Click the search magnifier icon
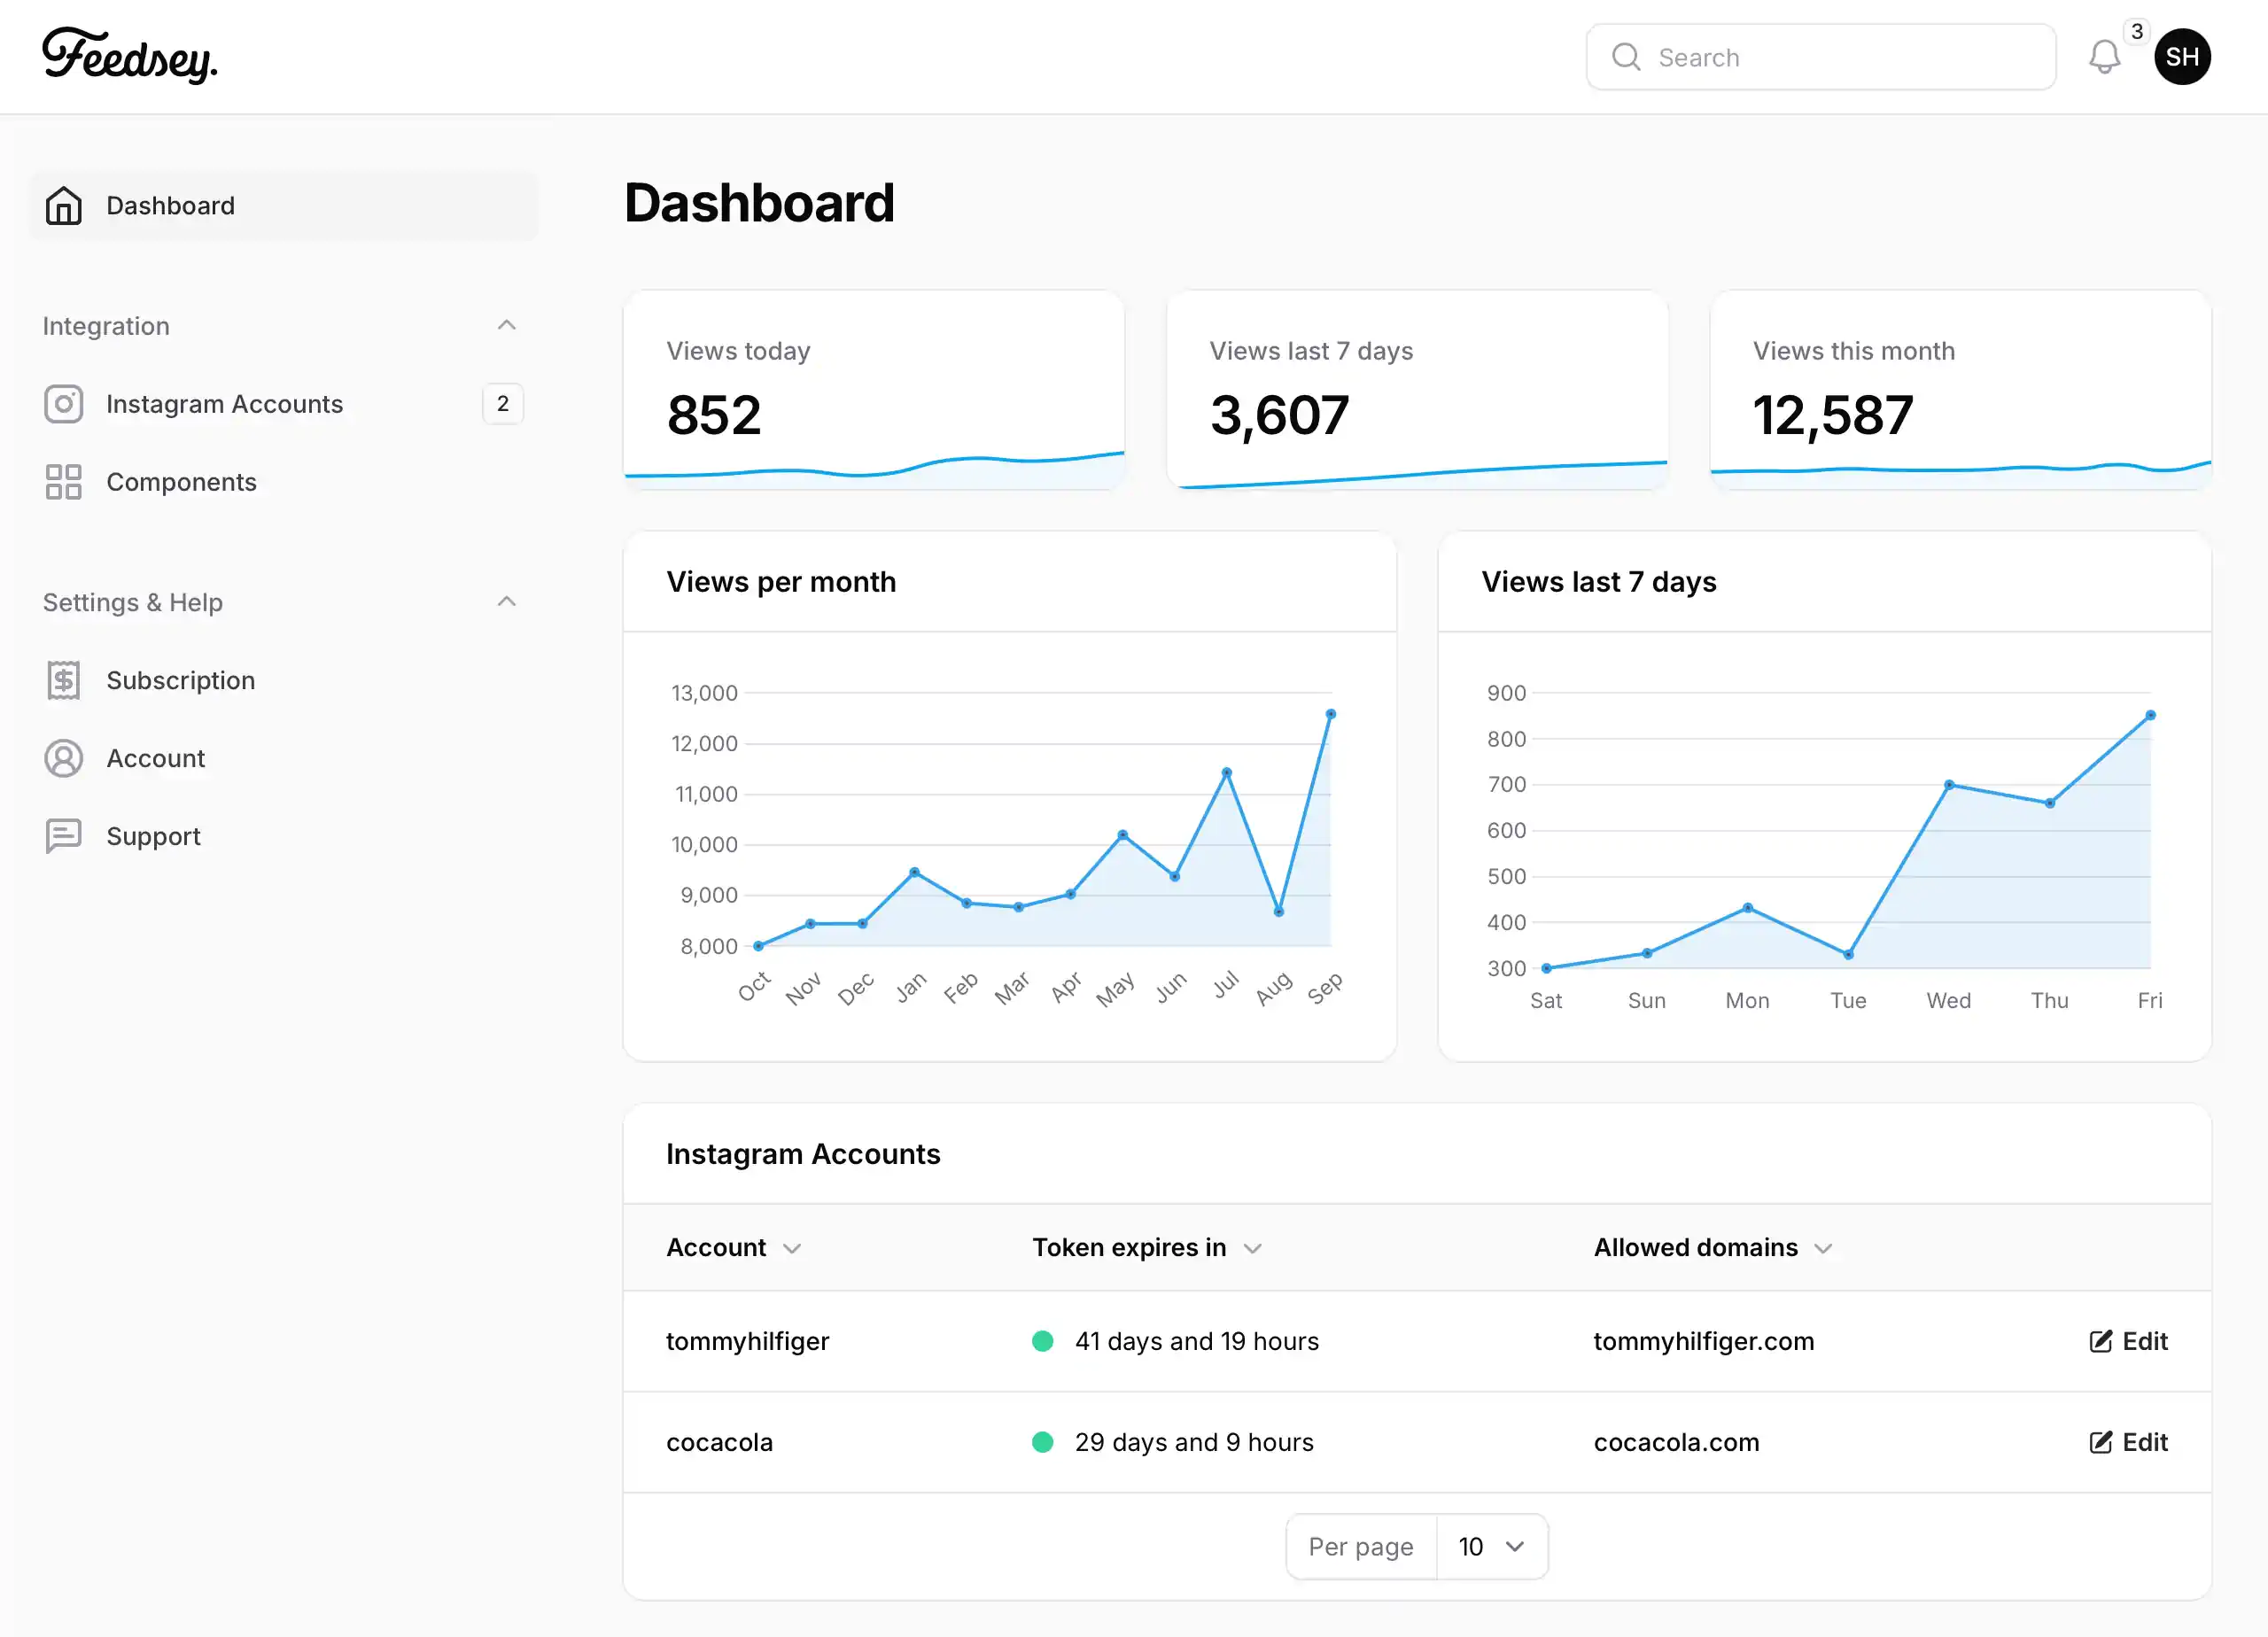2268x1637 pixels. coord(1626,57)
